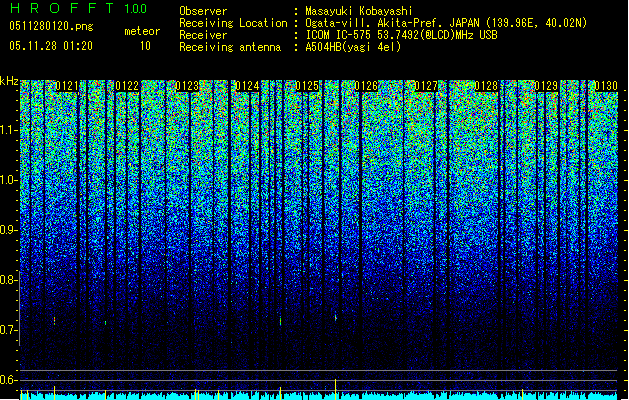
Task: Click the kHz axis unit label
Action: point(9,81)
